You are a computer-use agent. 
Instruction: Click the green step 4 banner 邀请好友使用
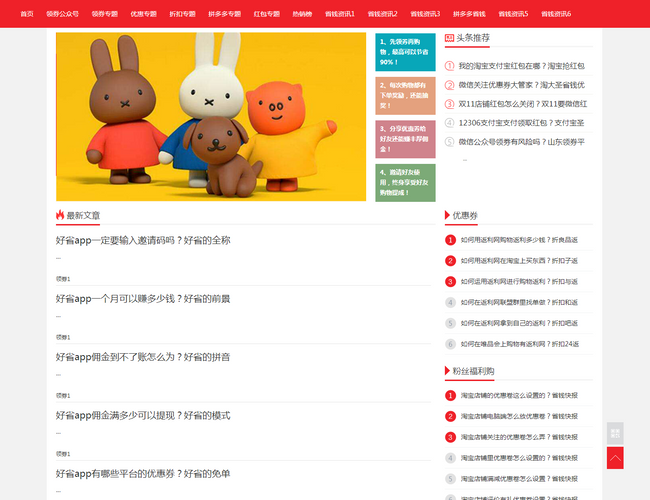click(x=405, y=183)
